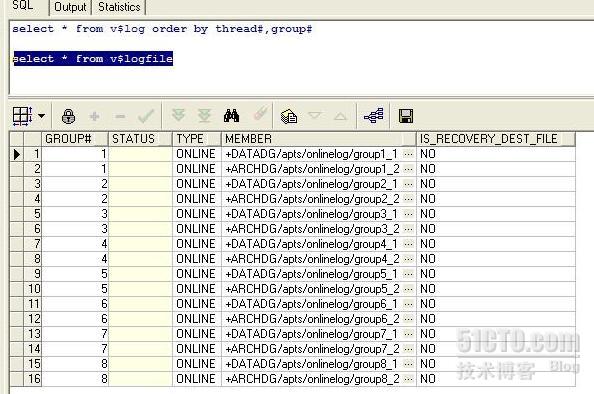Open ellipsis for +ARCHDG group2_2 member
The image size is (594, 394).
(408, 199)
